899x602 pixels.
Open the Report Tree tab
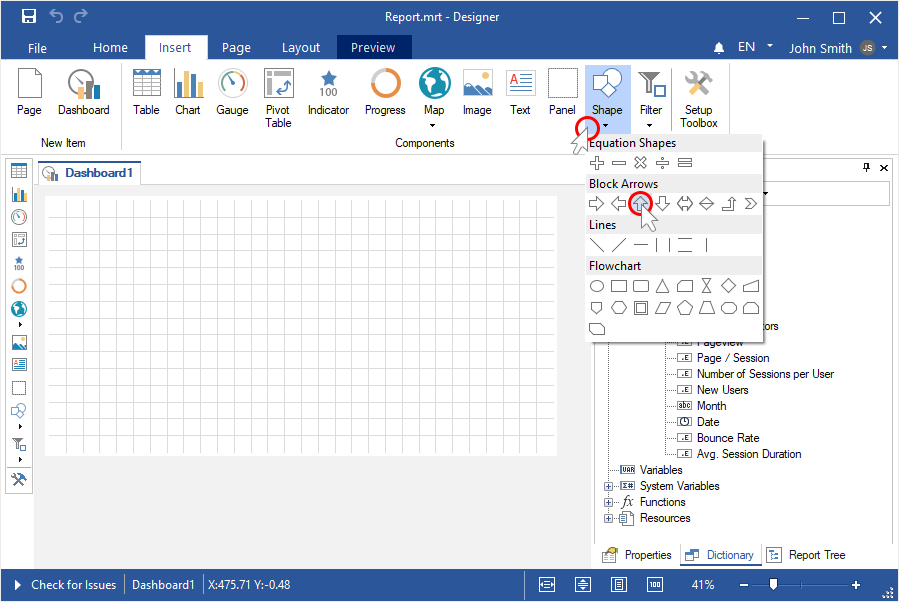pos(806,555)
